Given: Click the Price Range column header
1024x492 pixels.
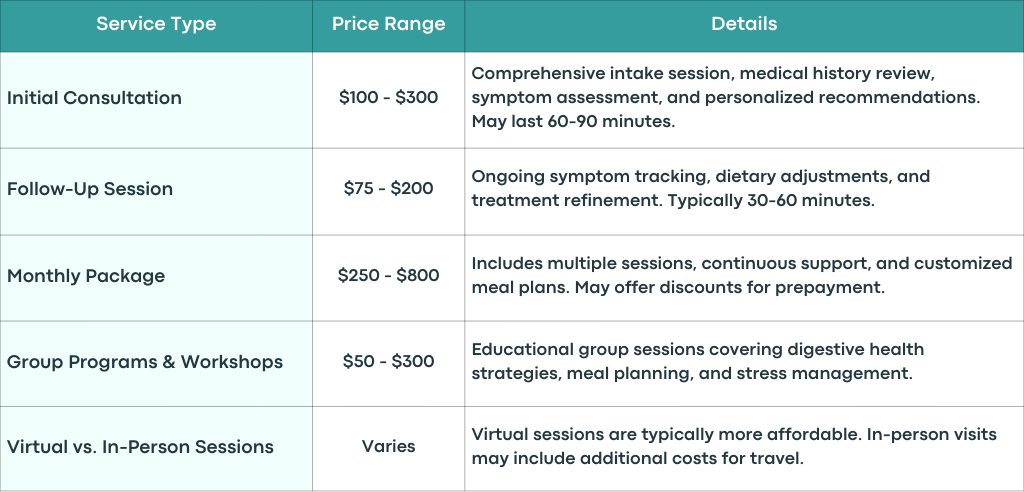Looking at the screenshot, I should (389, 24).
